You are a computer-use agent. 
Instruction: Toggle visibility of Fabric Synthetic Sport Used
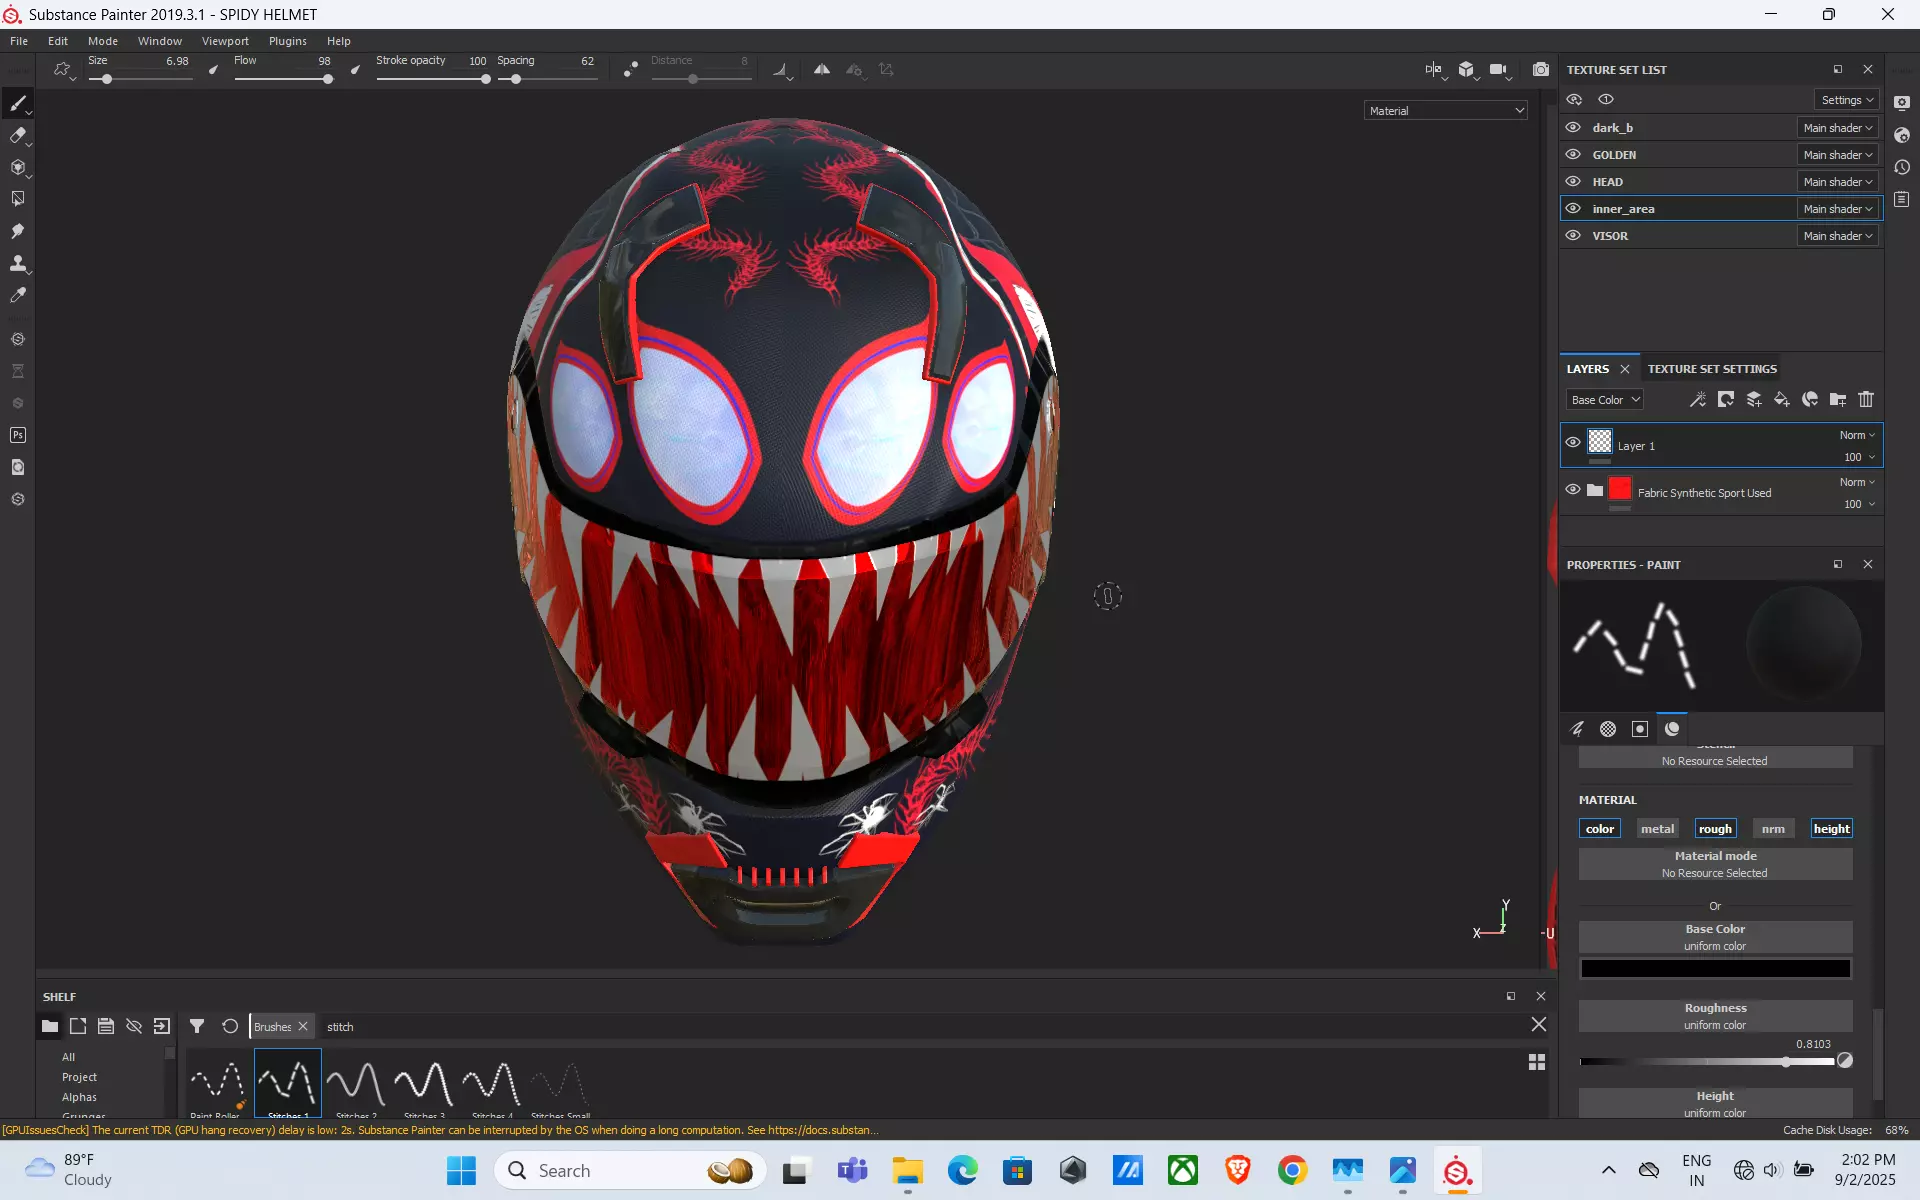[1573, 489]
